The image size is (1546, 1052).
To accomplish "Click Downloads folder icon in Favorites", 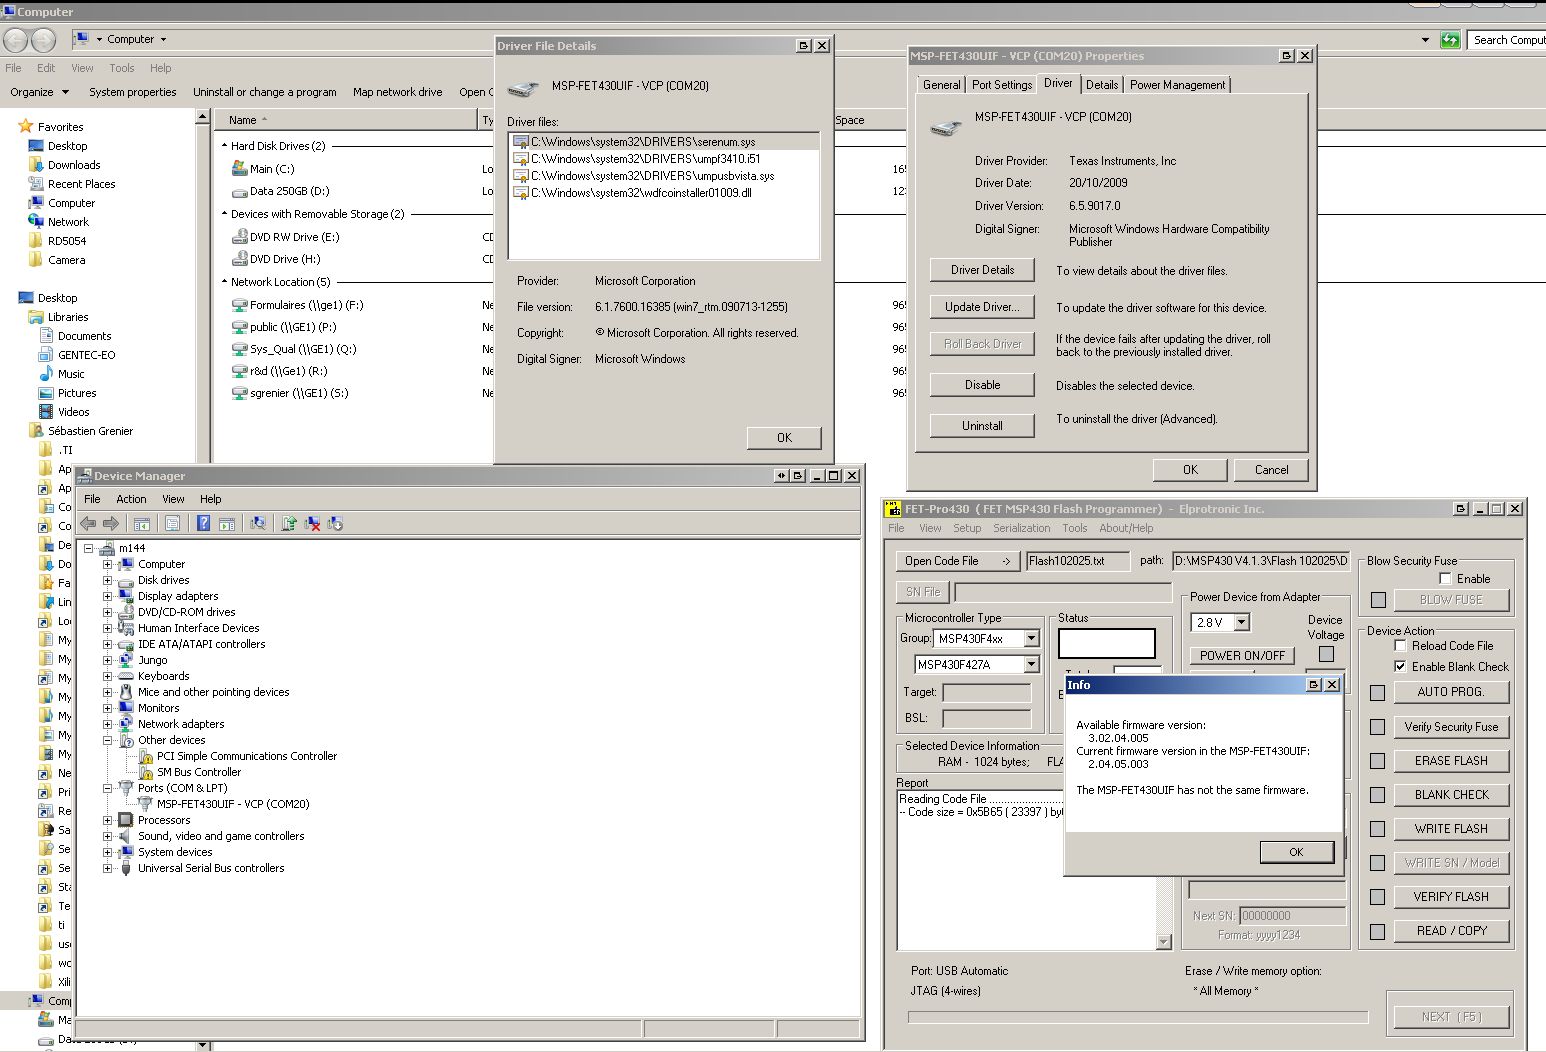I will pyautogui.click(x=36, y=165).
